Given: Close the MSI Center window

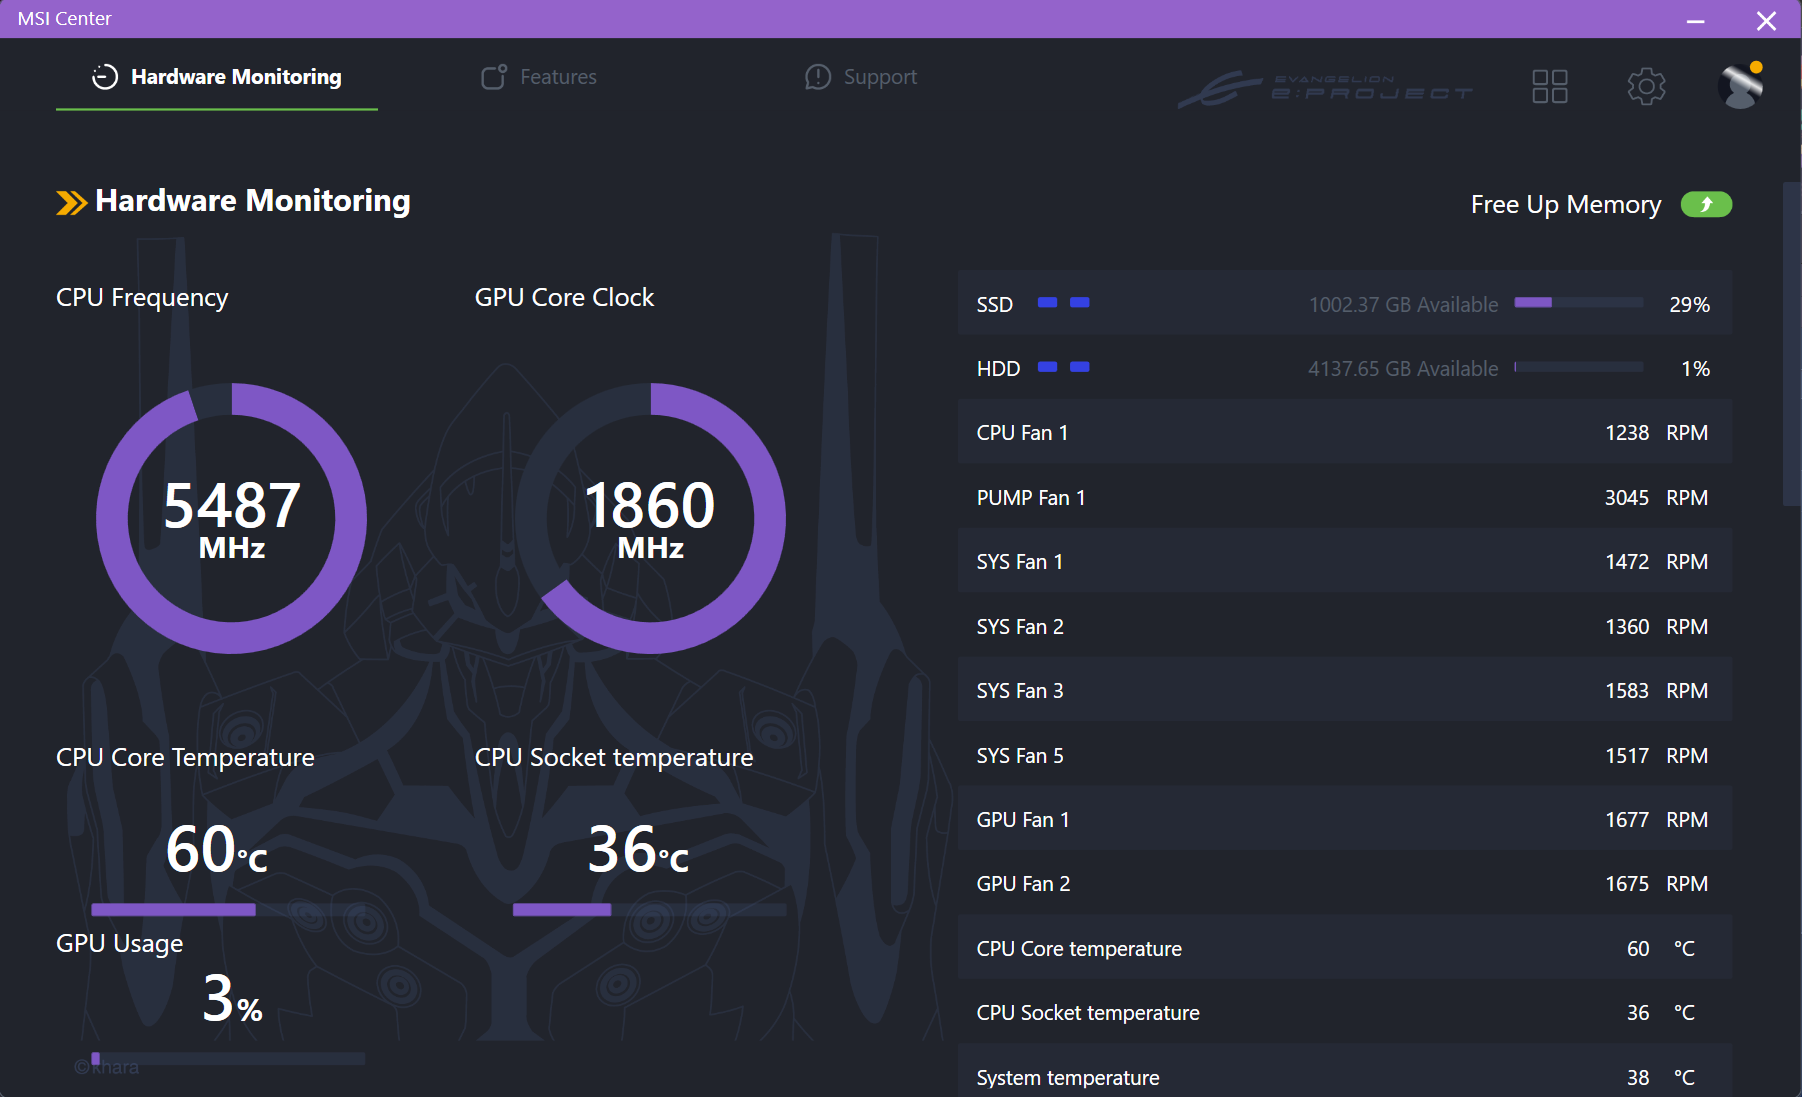Looking at the screenshot, I should (1766, 20).
